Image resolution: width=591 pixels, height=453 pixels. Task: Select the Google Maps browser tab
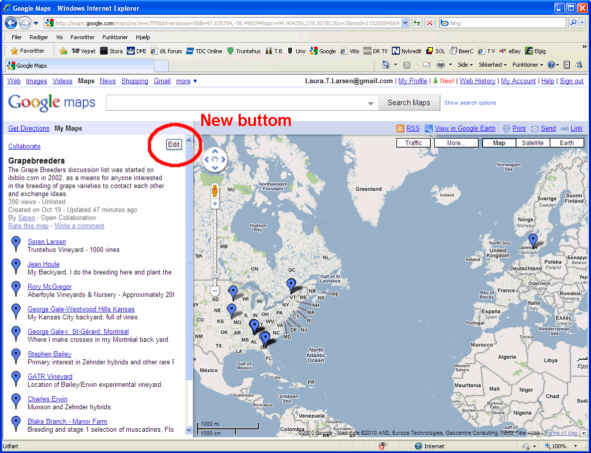80,66
